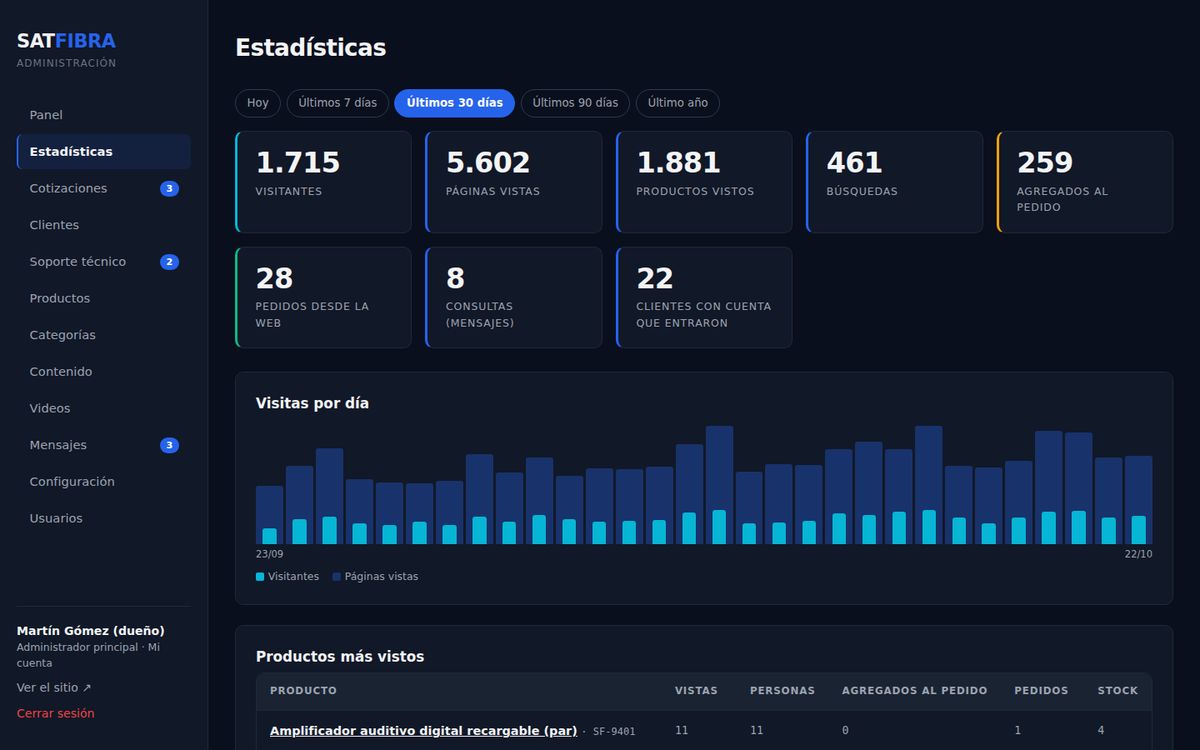Click Productos más vistos heading
The height and width of the screenshot is (750, 1200).
point(340,657)
